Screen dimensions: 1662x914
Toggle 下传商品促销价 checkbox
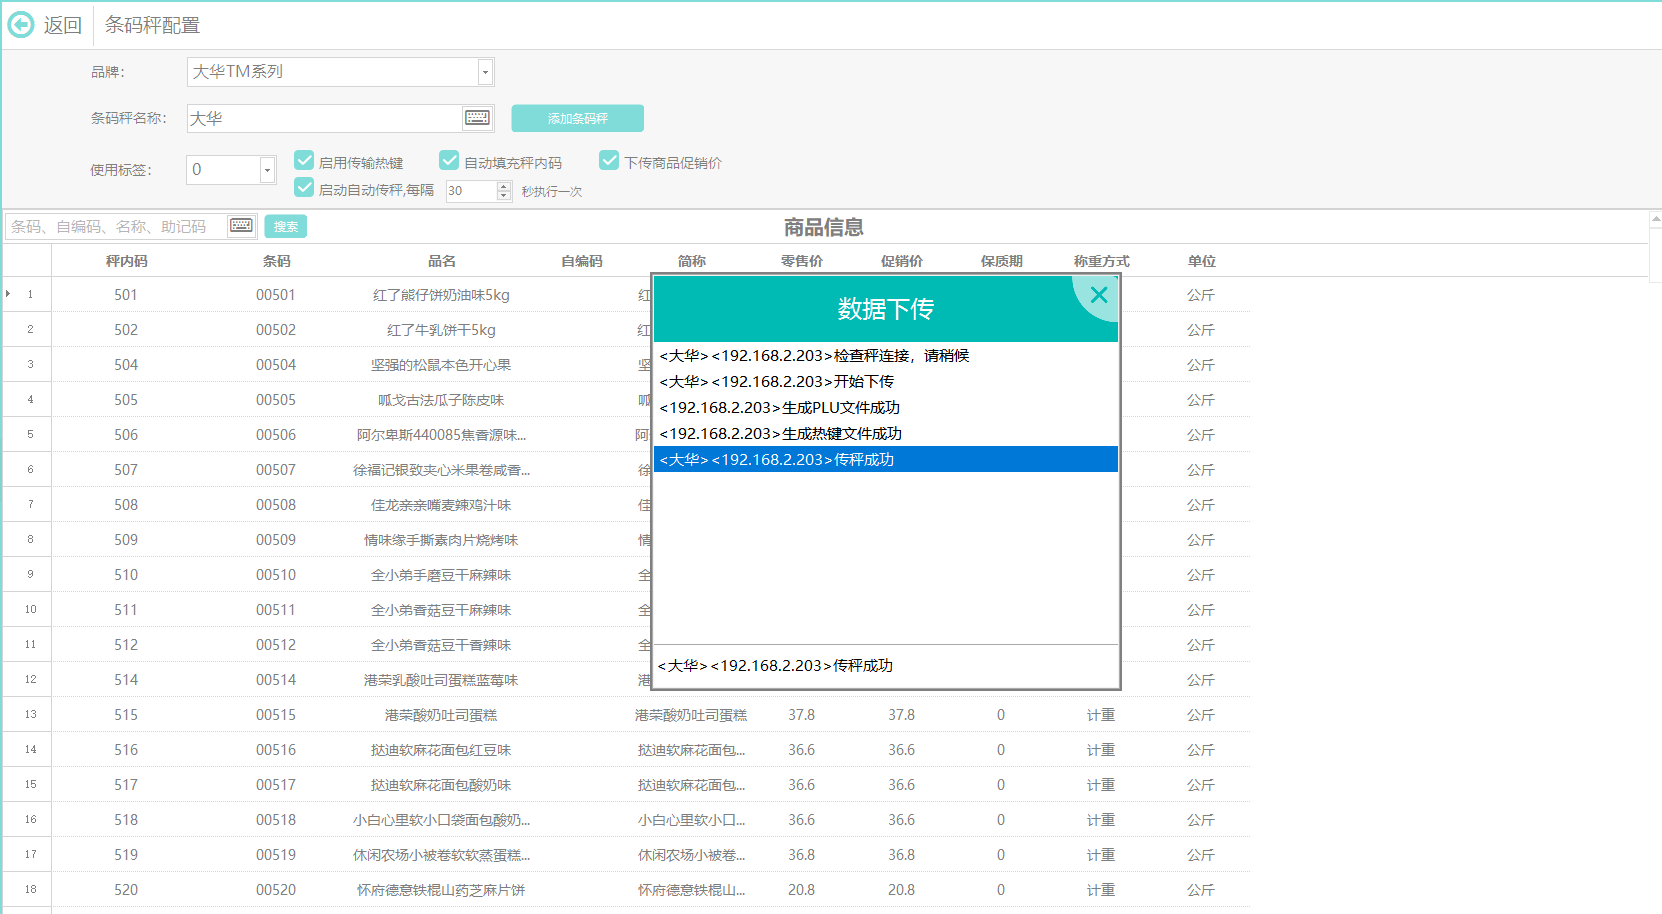pos(609,160)
